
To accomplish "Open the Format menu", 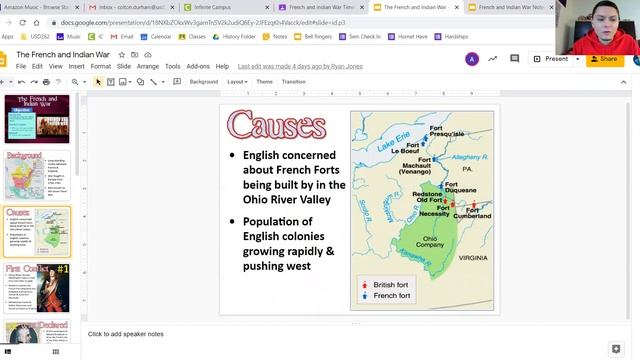I will click(100, 66).
